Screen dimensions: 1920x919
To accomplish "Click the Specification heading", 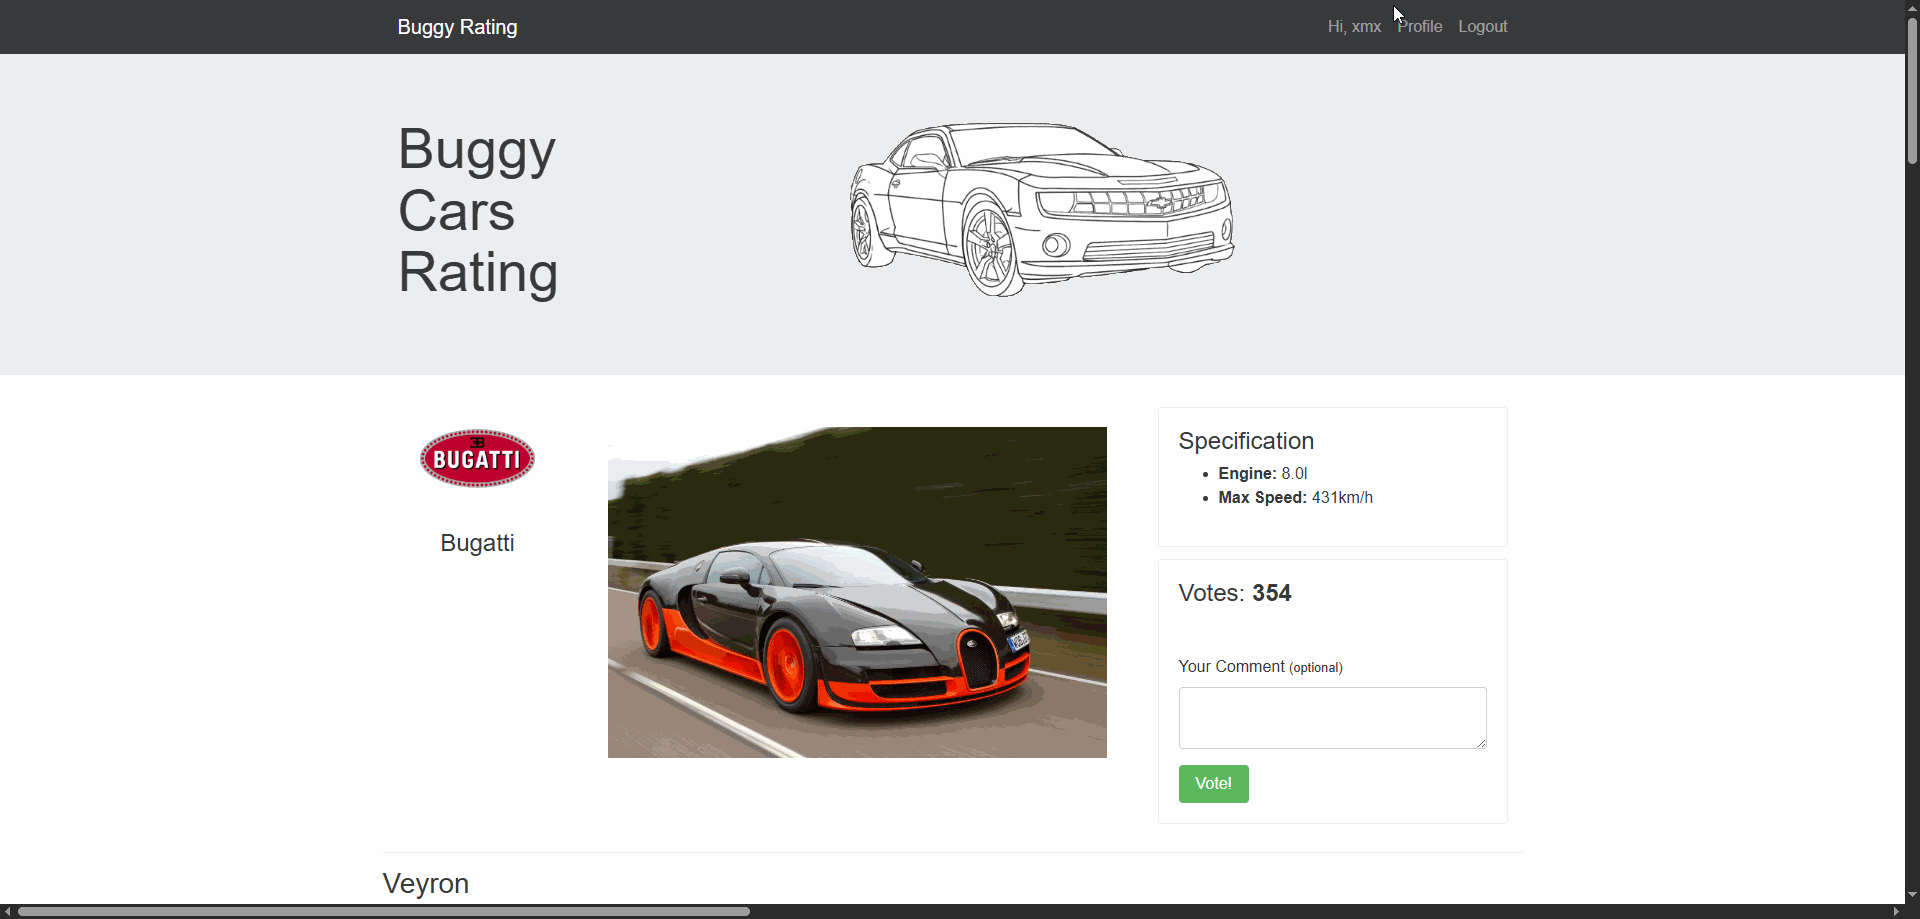I will [1246, 441].
